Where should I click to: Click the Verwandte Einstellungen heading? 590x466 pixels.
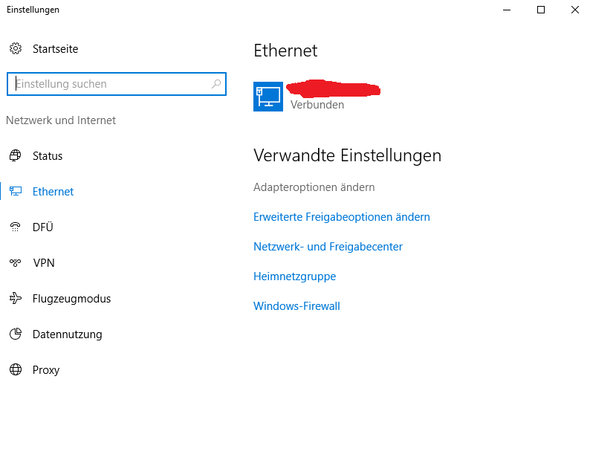347,155
